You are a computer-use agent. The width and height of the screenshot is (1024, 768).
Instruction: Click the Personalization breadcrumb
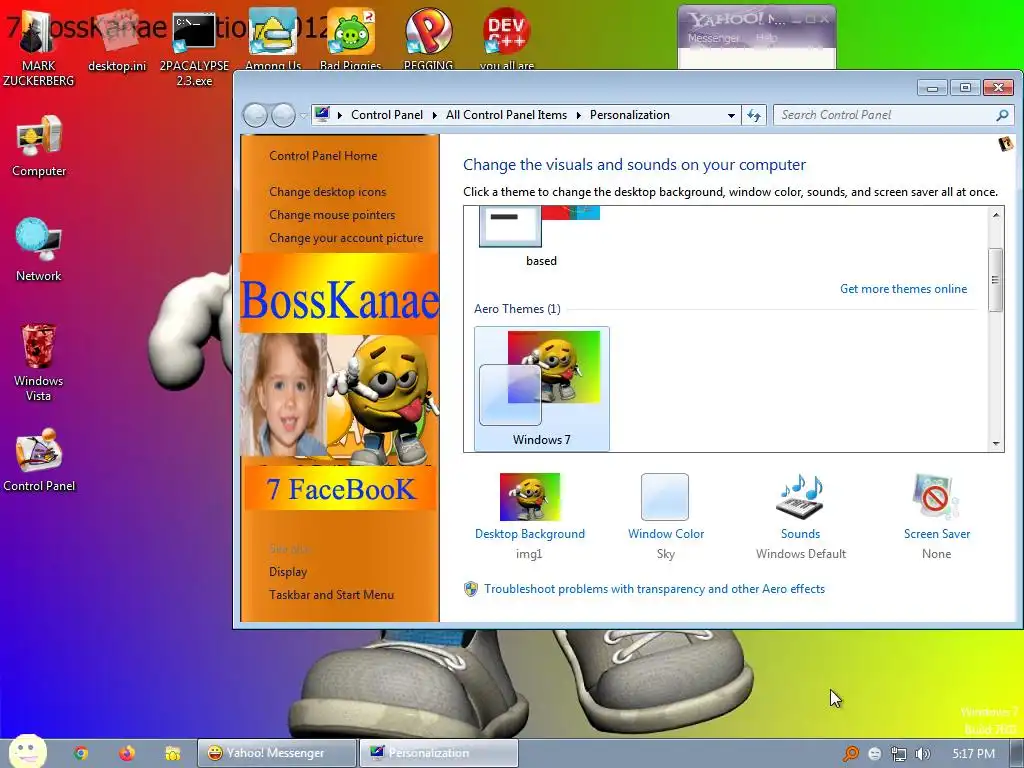coord(630,115)
